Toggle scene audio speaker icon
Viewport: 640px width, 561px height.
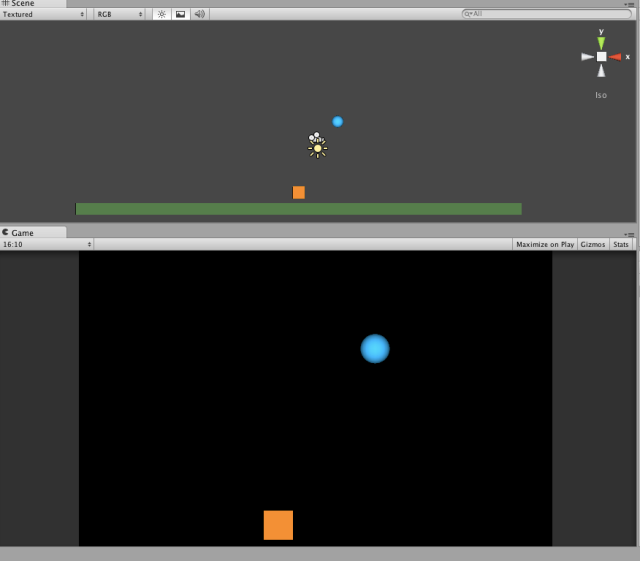[200, 14]
